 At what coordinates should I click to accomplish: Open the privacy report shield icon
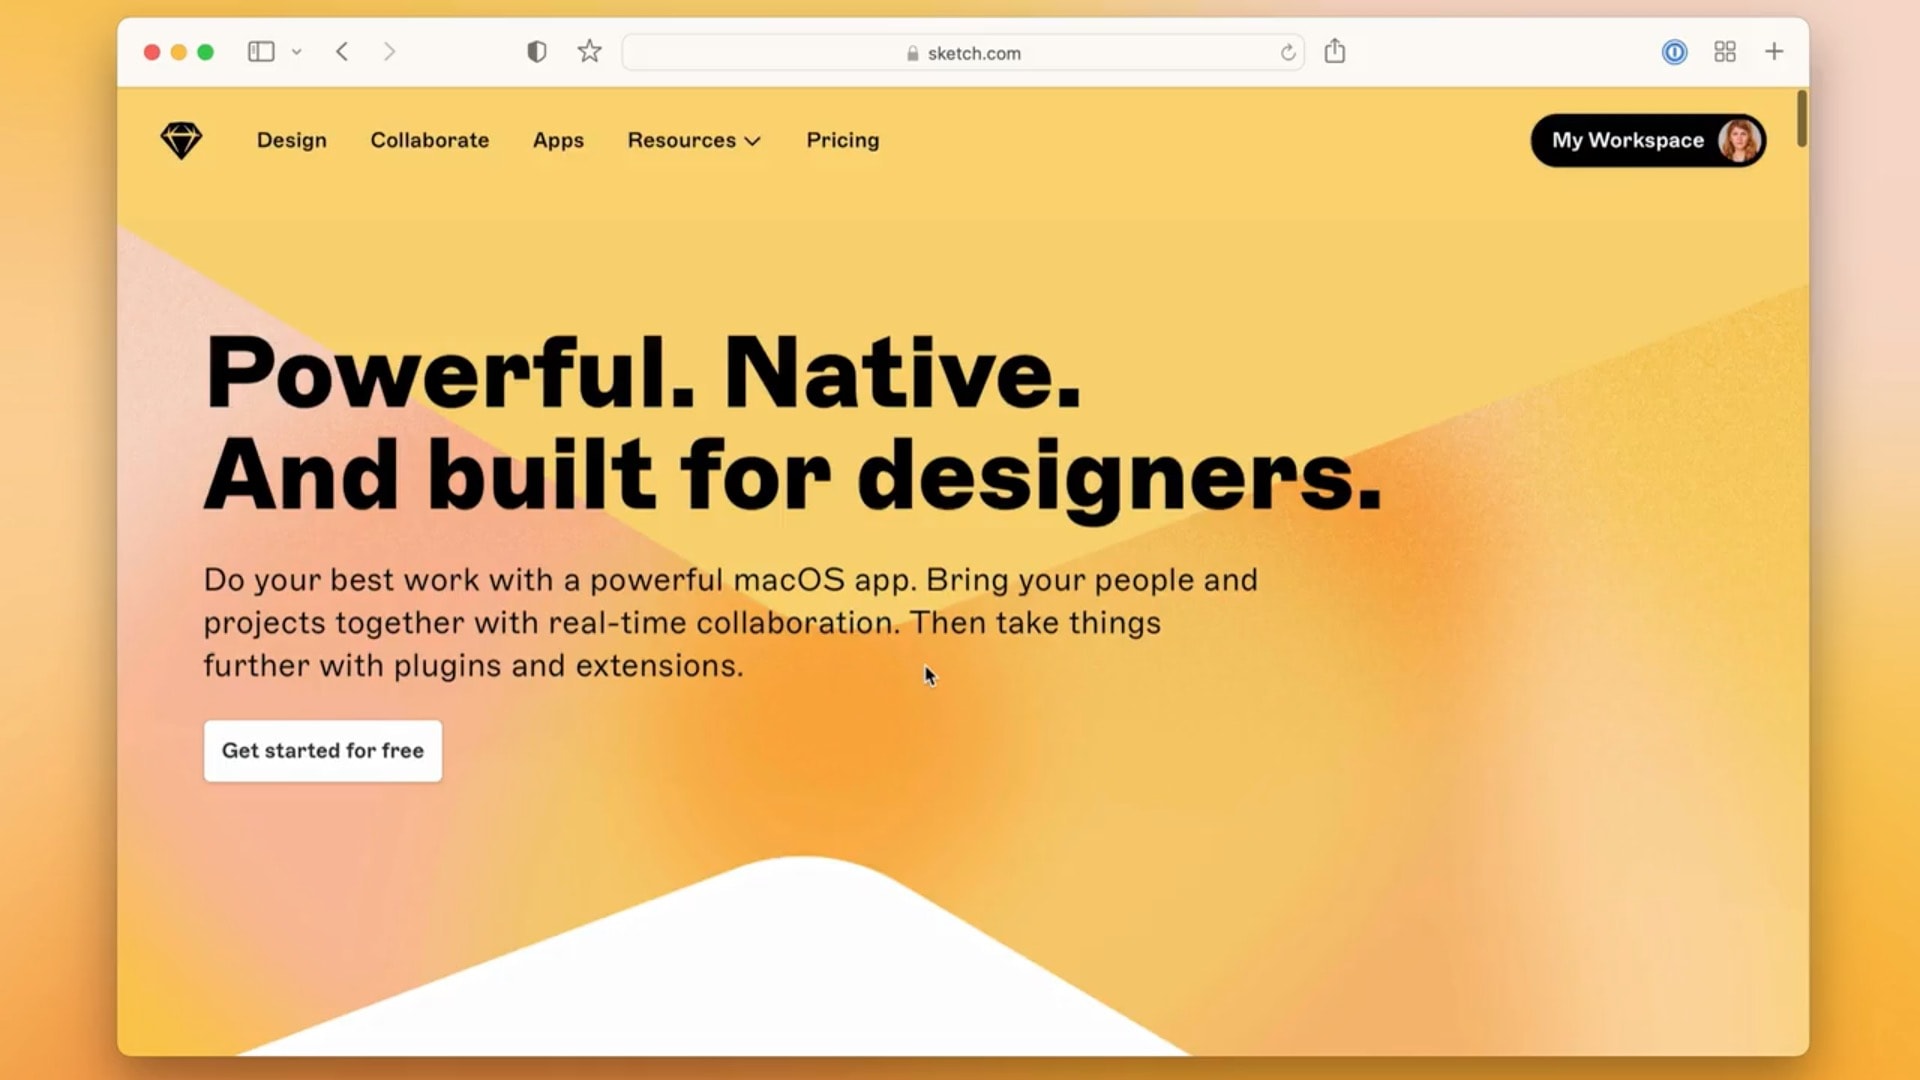click(x=537, y=52)
